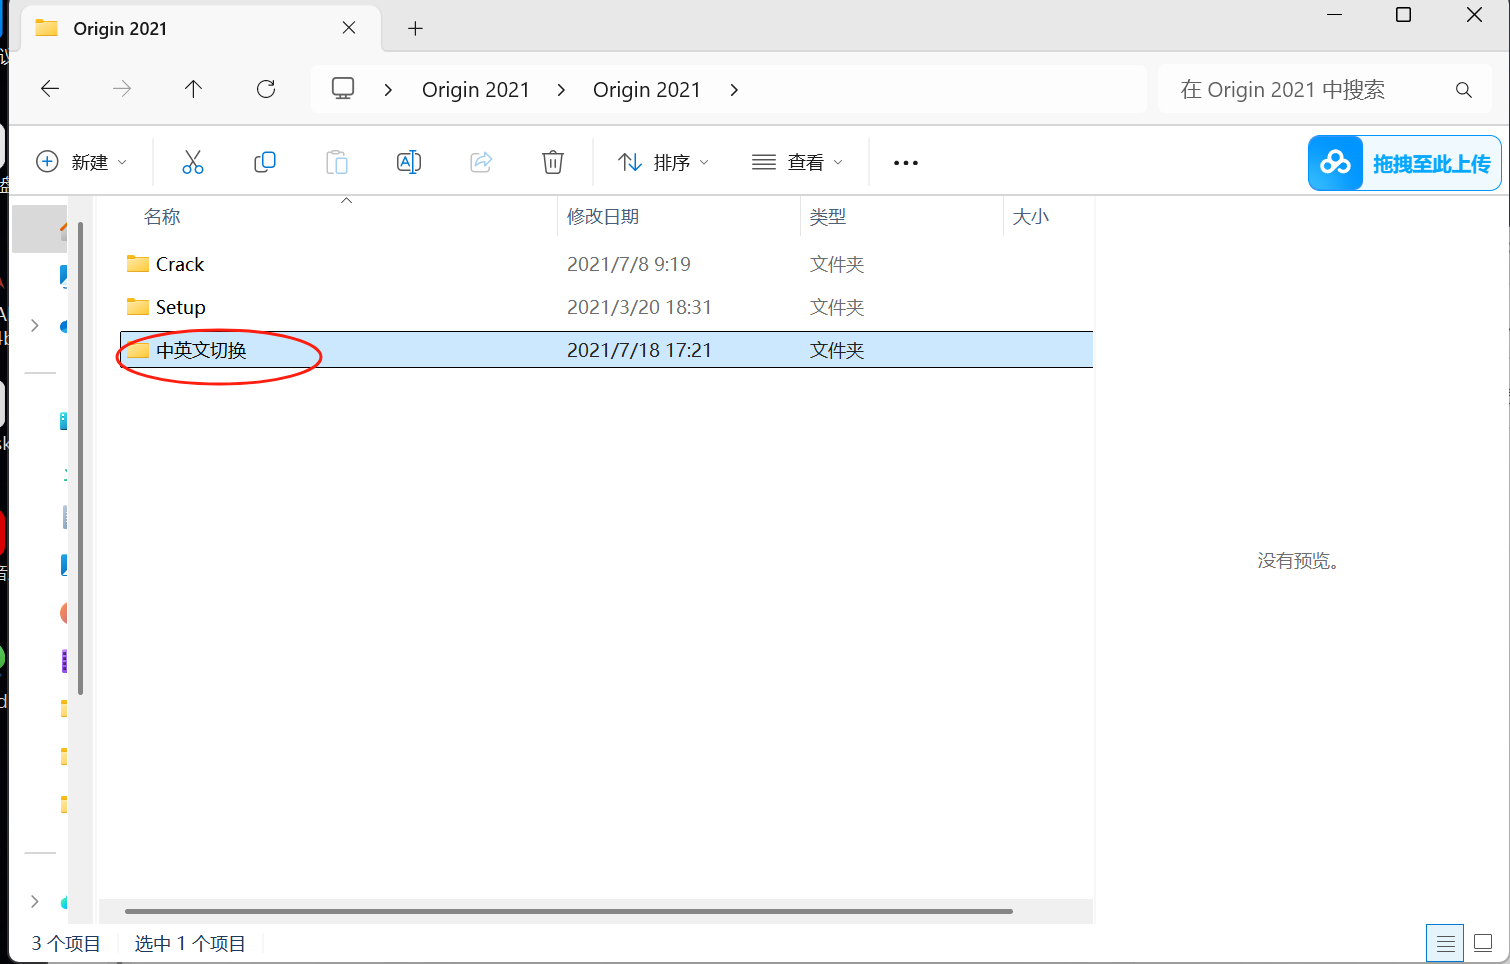This screenshot has width=1510, height=964.
Task: Click the current Origin 2021 breadcrumb segment
Action: coord(647,90)
